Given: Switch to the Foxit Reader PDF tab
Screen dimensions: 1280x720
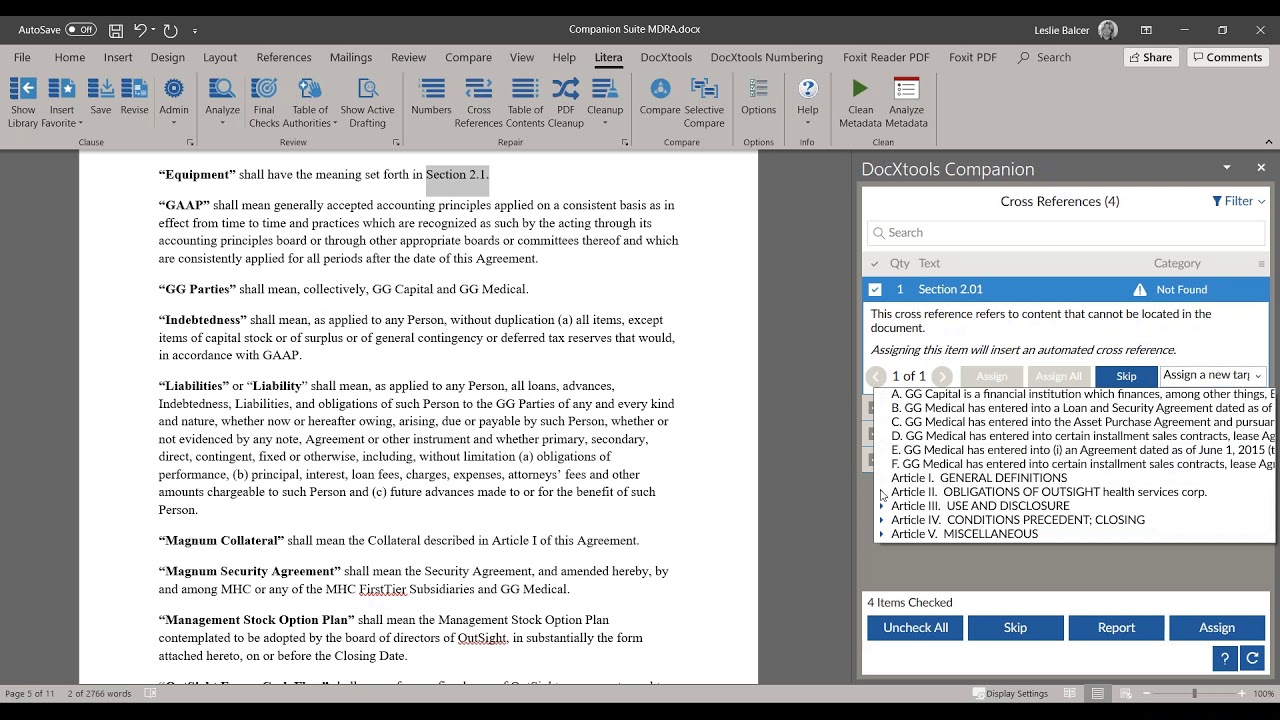Looking at the screenshot, I should [x=886, y=57].
